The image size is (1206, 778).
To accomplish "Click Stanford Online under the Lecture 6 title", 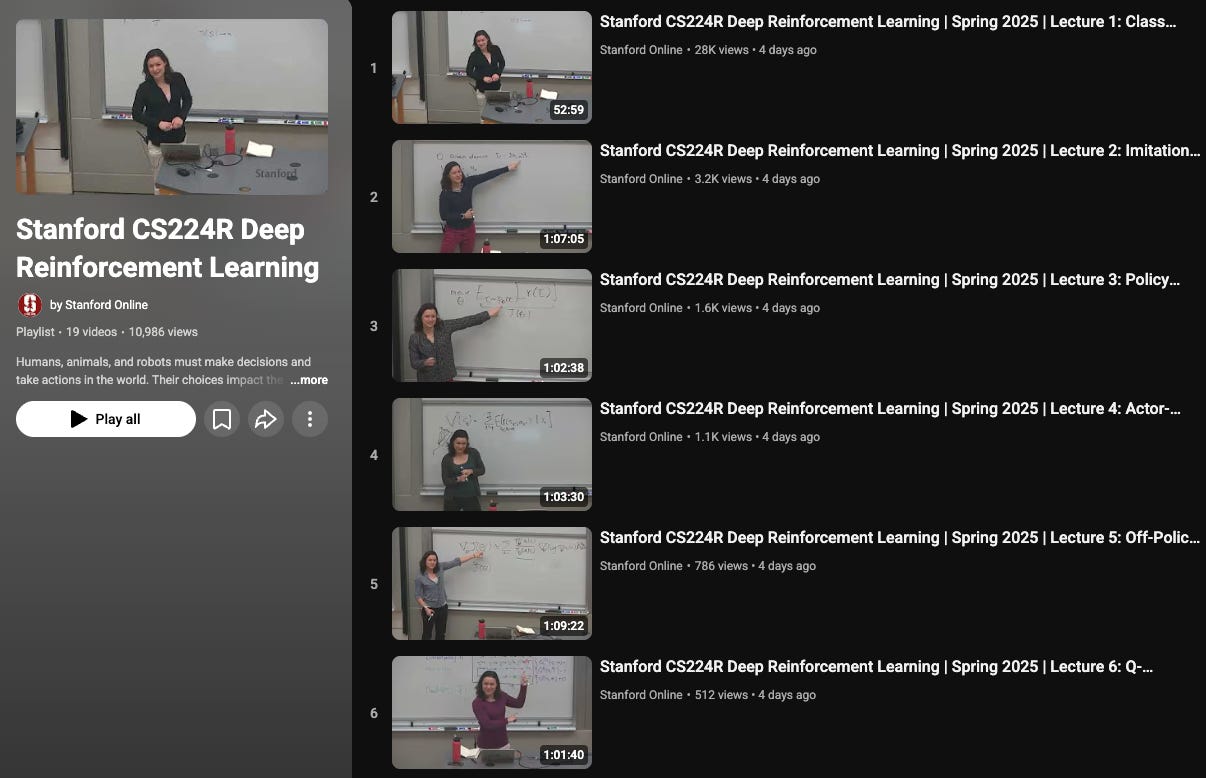I will 641,695.
